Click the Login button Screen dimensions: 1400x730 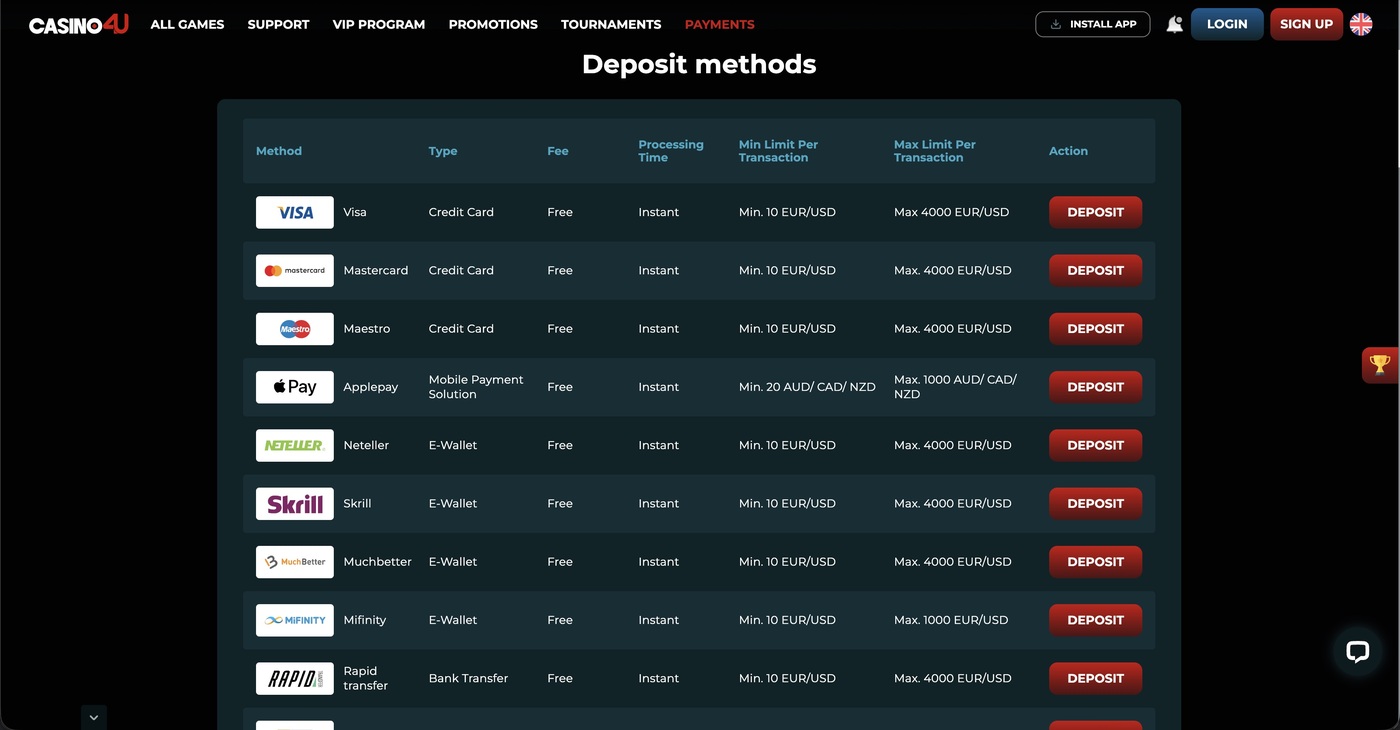click(1227, 24)
